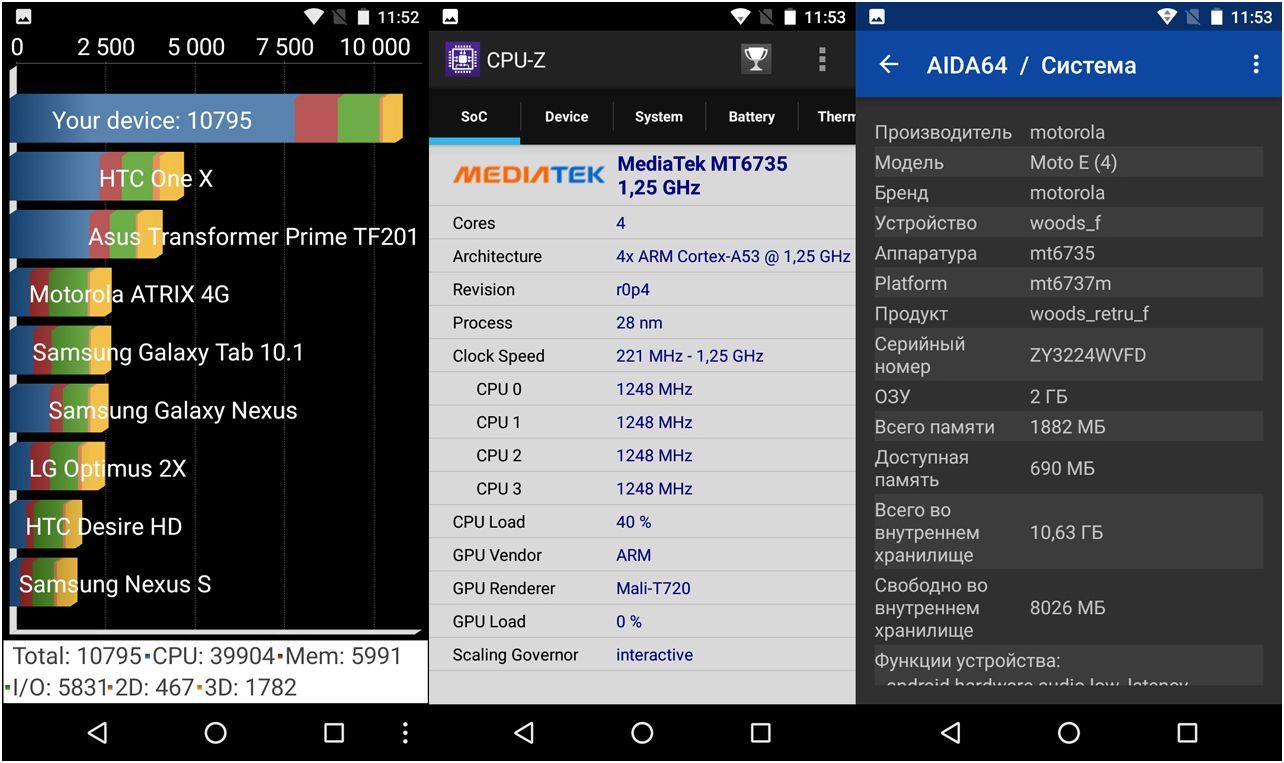Tap the Home button in AIDA64 screen
Image resolution: width=1284 pixels, height=763 pixels.
[x=1069, y=733]
